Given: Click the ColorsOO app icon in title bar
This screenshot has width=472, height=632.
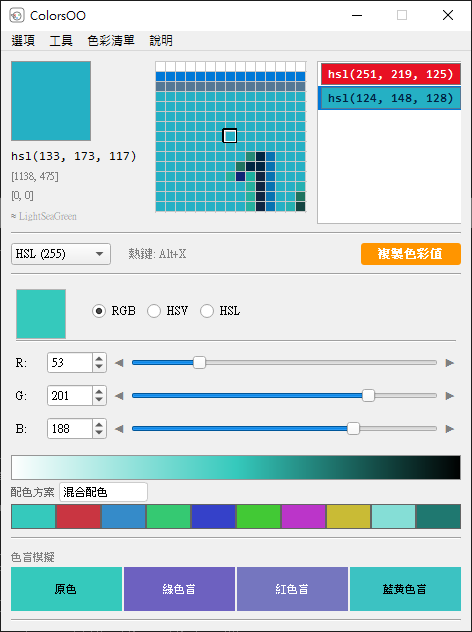Looking at the screenshot, I should coord(17,16).
